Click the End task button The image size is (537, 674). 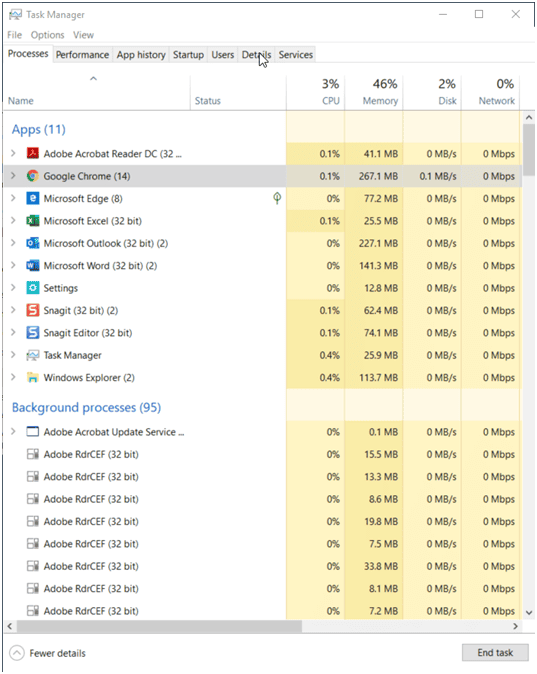coord(495,653)
